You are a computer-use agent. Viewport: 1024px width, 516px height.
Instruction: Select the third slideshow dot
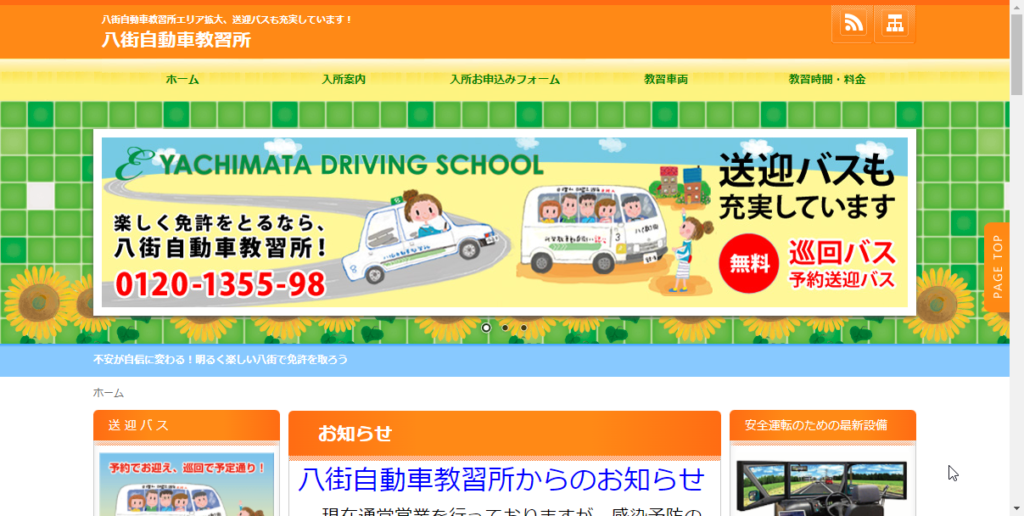524,328
